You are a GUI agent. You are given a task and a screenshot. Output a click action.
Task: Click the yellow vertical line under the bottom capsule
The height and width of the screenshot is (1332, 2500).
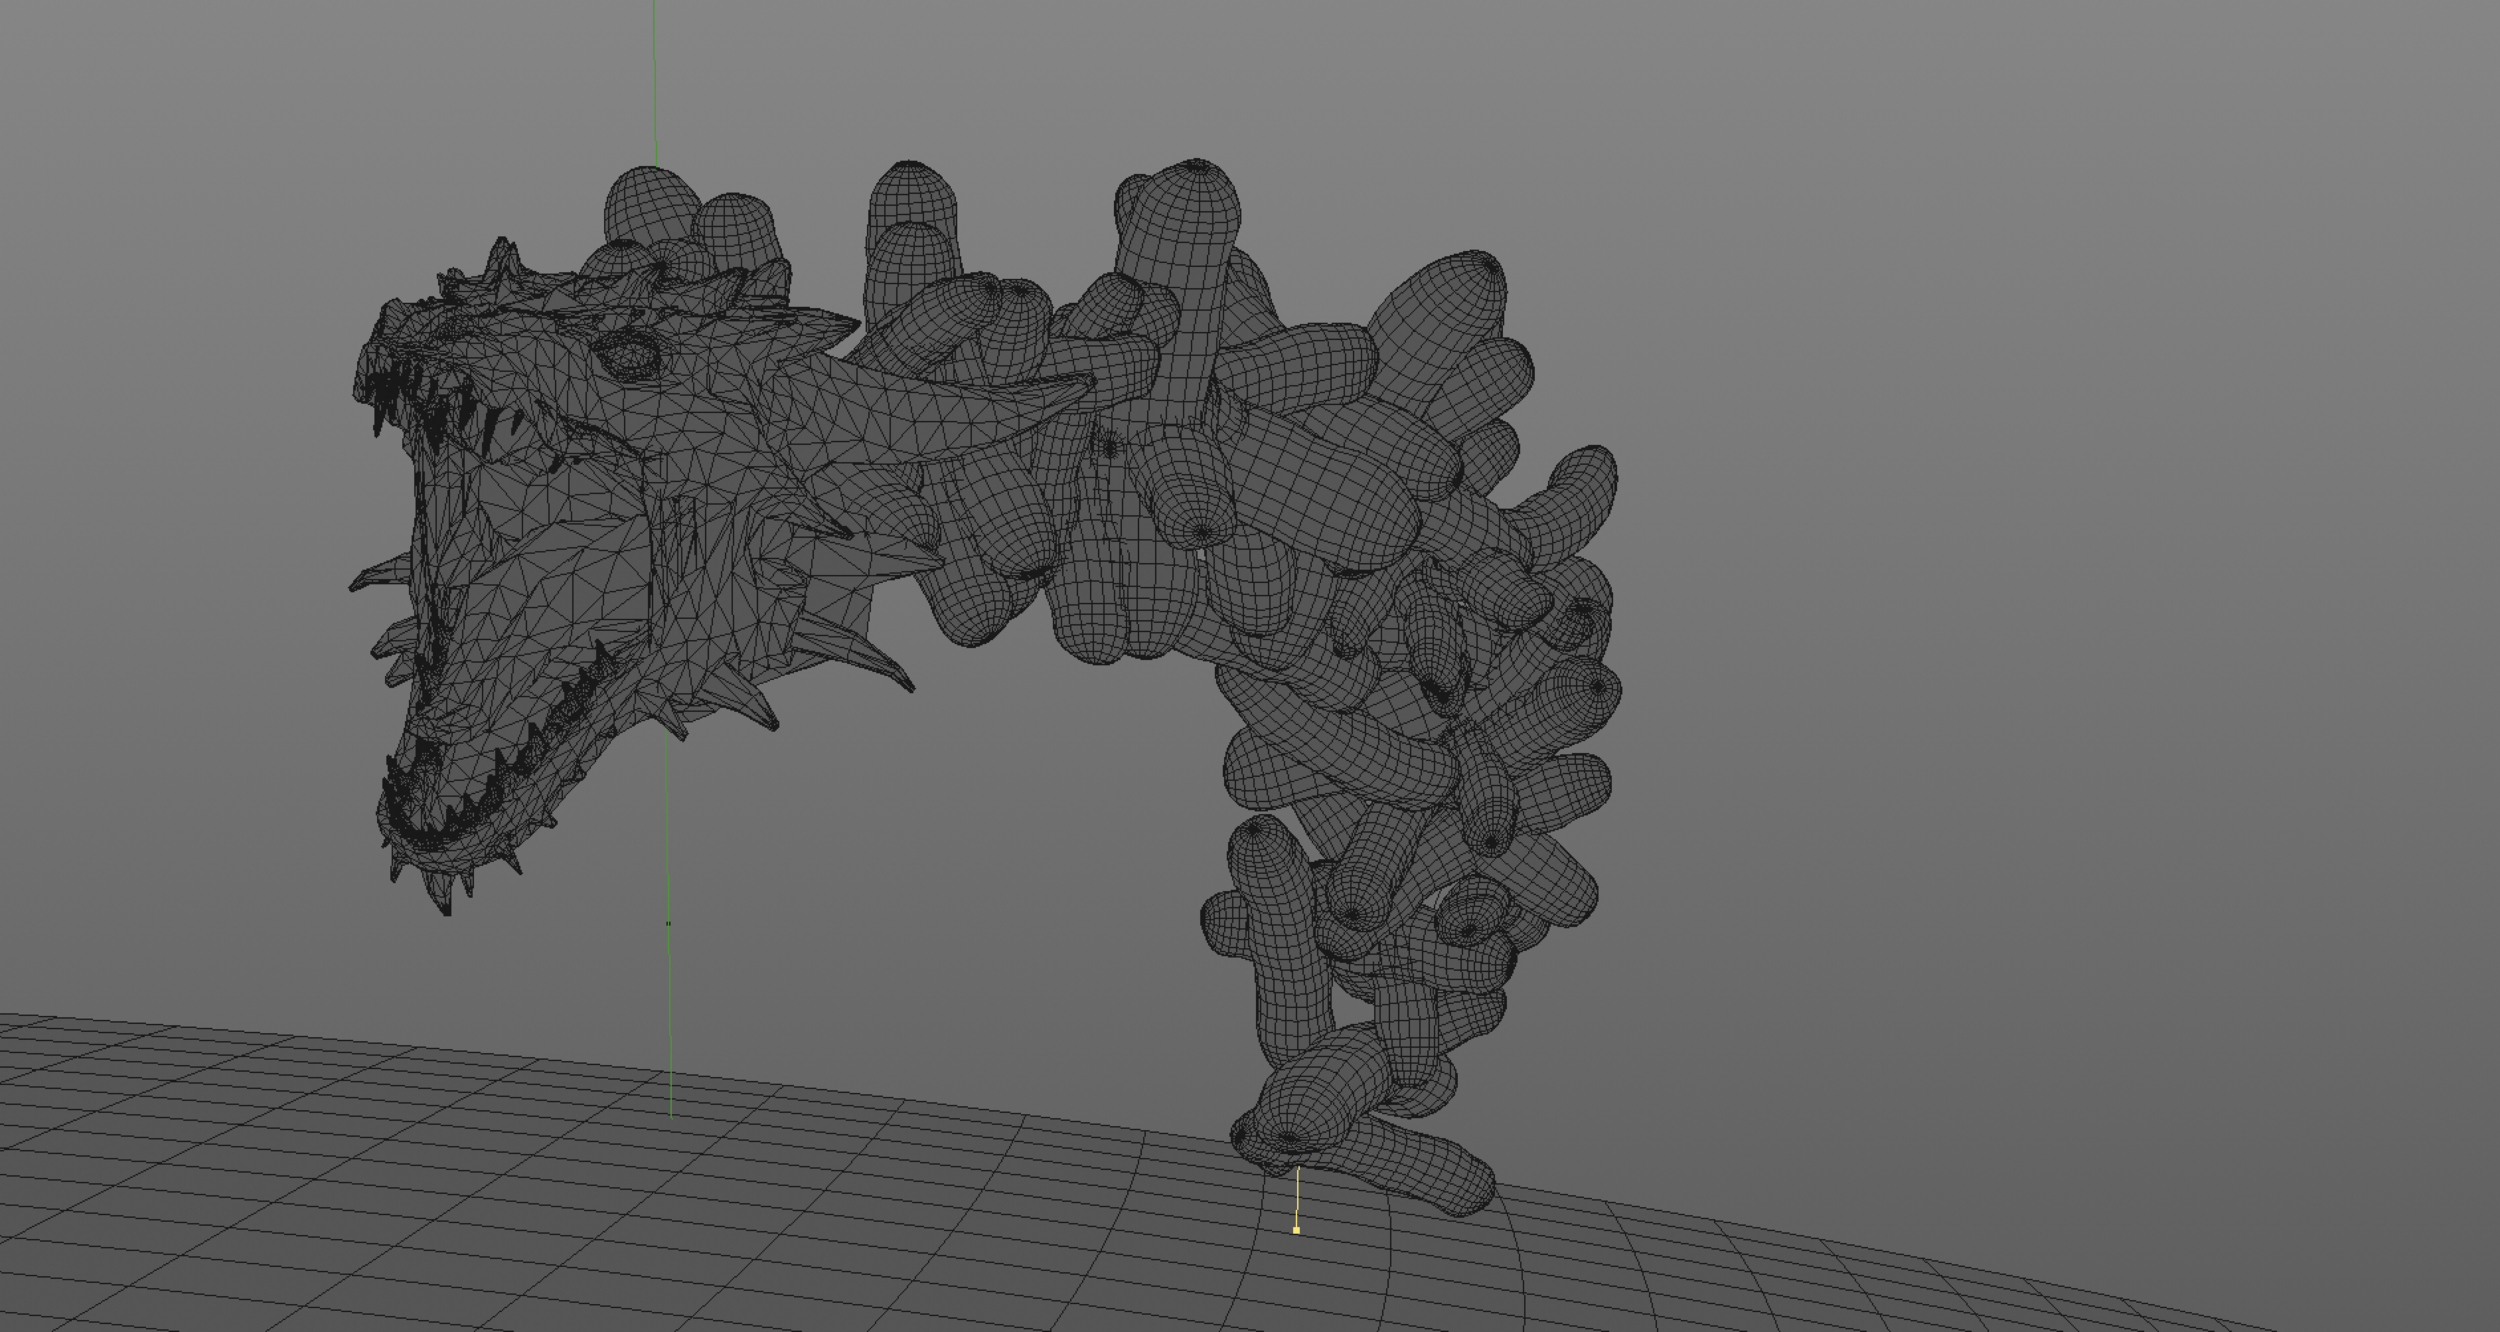click(x=1297, y=1195)
